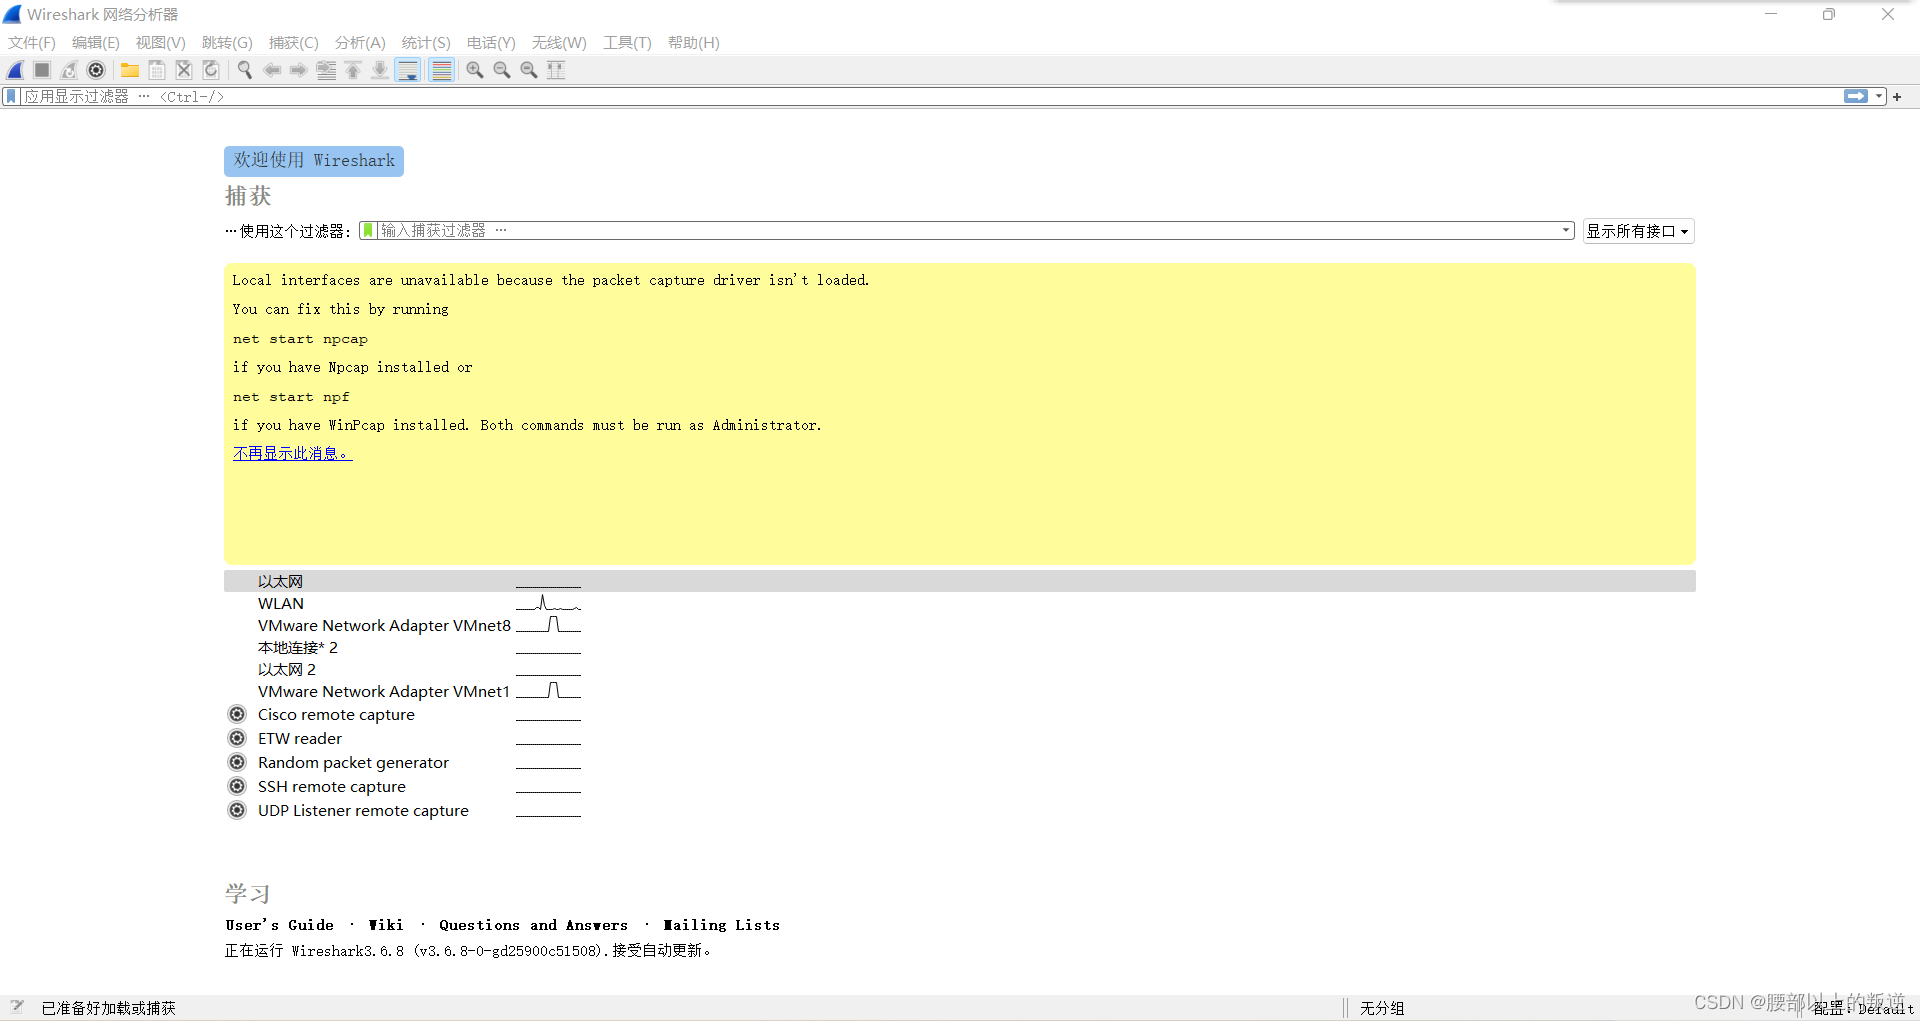Open the 无线(W) menu
The image size is (1920, 1021).
(x=559, y=43)
